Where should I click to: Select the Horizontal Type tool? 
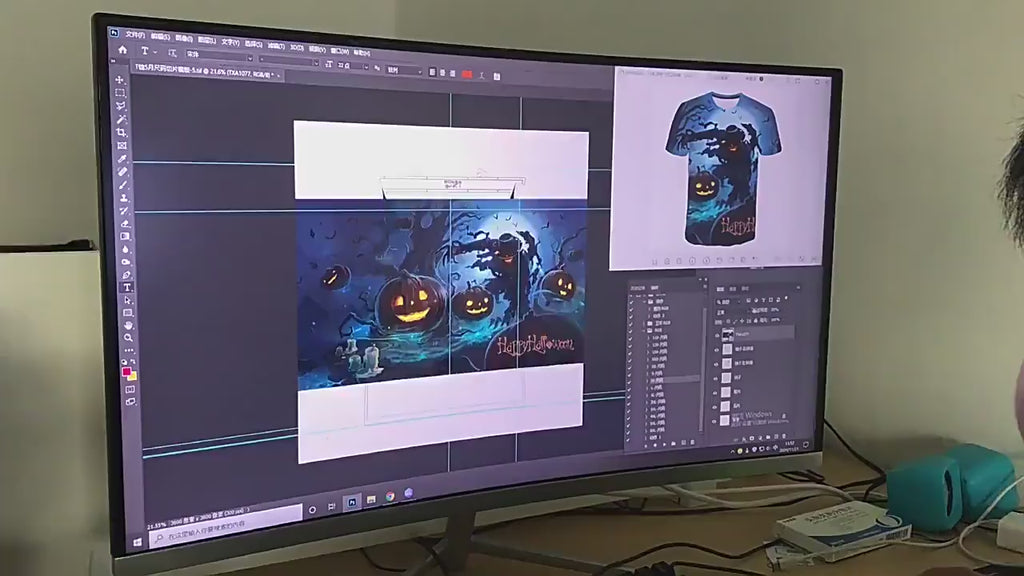click(x=127, y=287)
